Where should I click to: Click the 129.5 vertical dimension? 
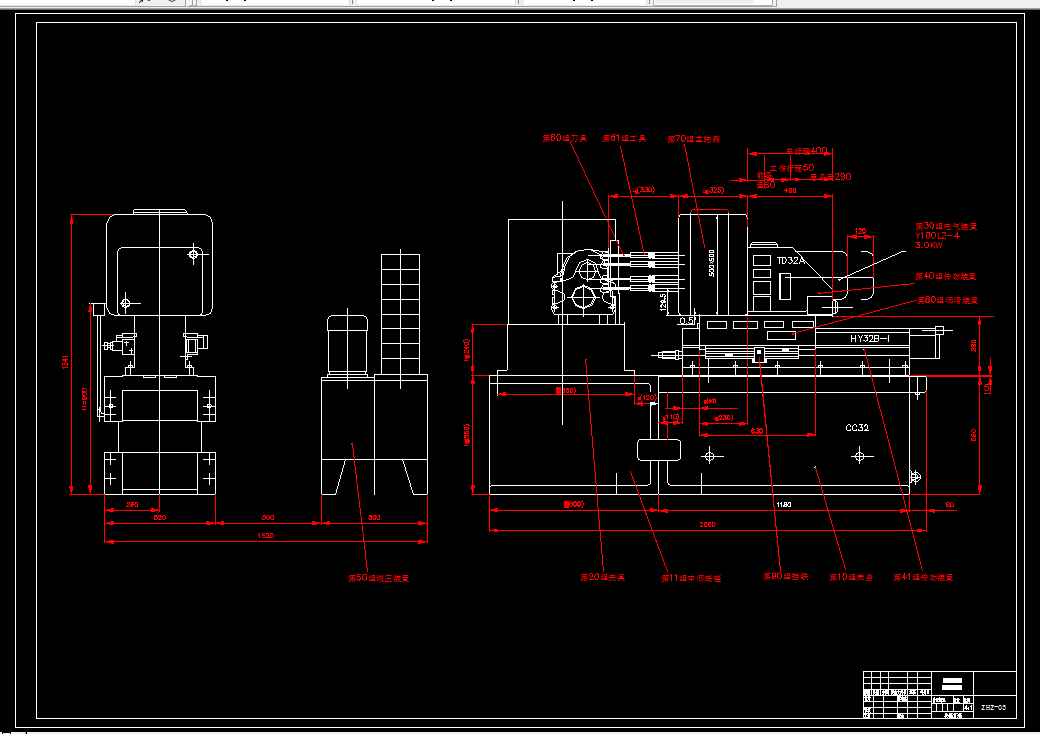point(663,302)
